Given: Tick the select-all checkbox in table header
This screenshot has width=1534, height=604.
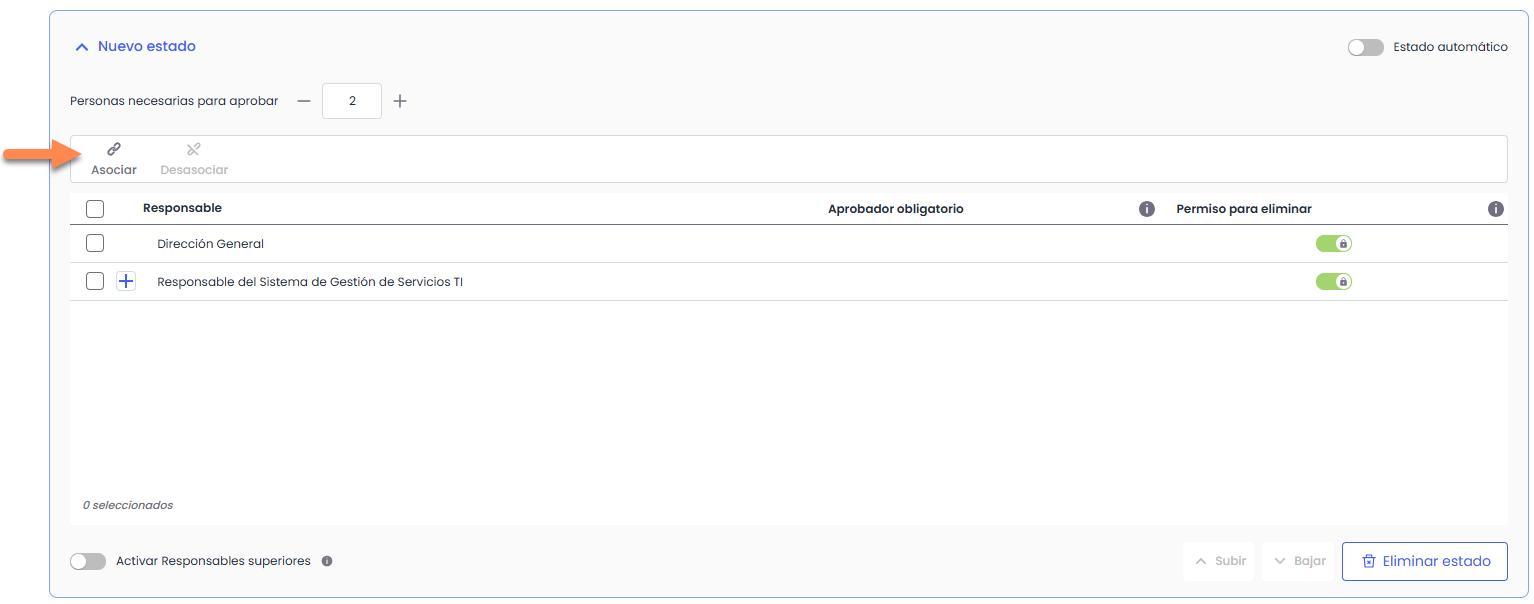Looking at the screenshot, I should coord(95,209).
